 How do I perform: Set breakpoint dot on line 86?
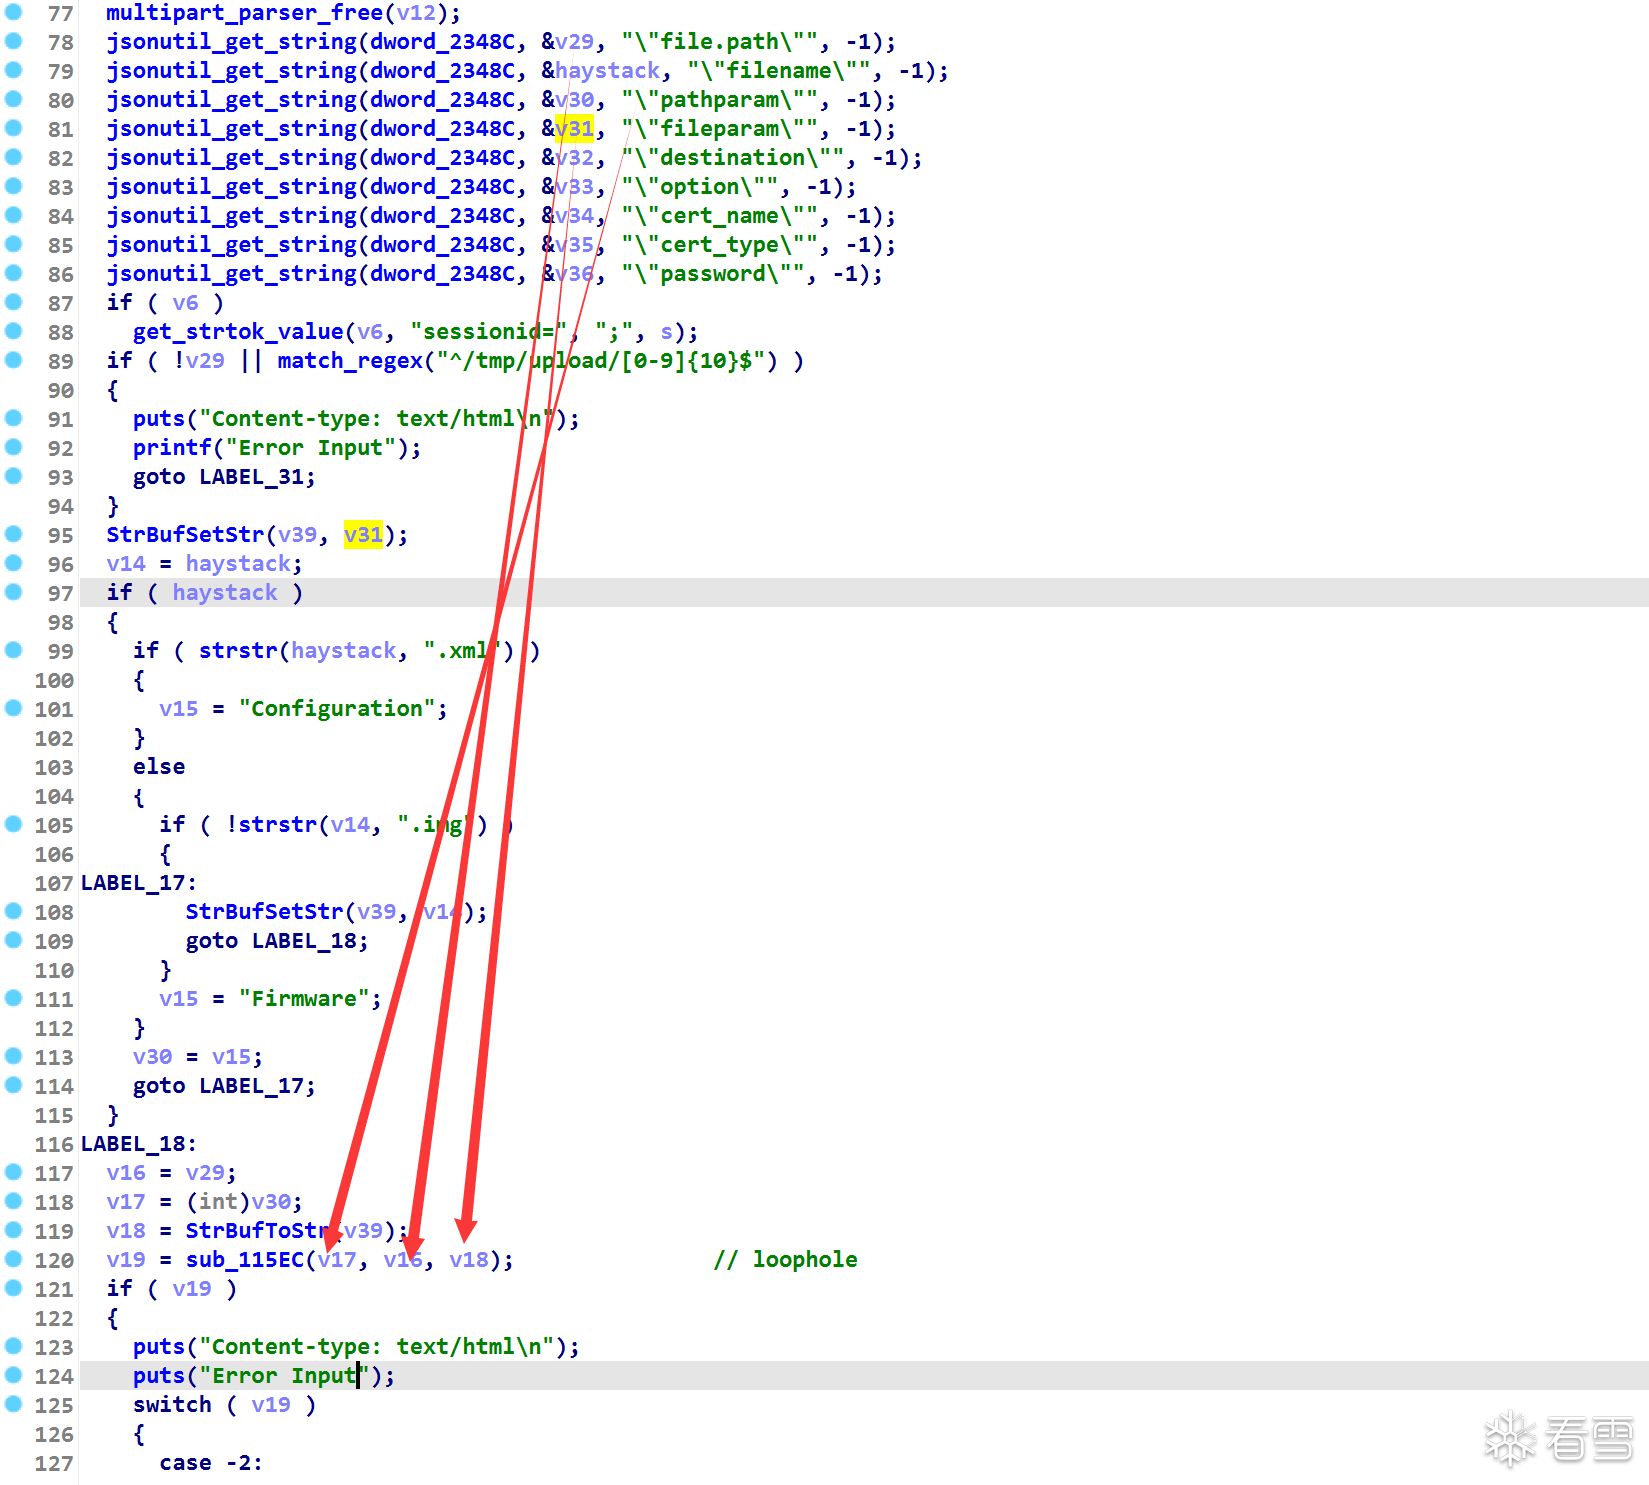(x=13, y=273)
